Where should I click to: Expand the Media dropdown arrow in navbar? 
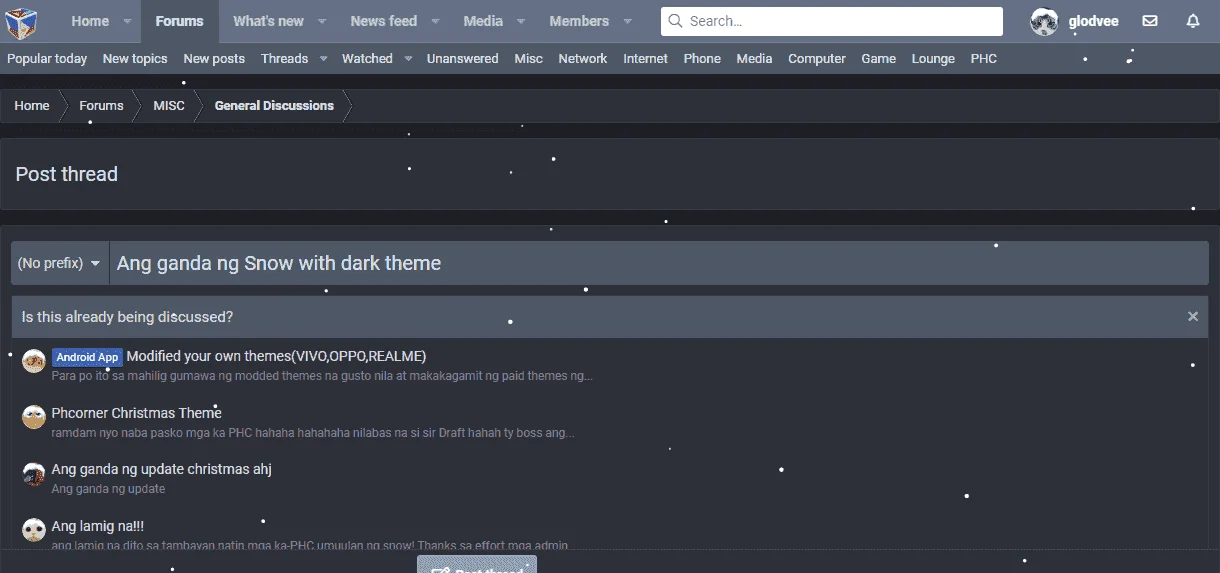tap(521, 21)
